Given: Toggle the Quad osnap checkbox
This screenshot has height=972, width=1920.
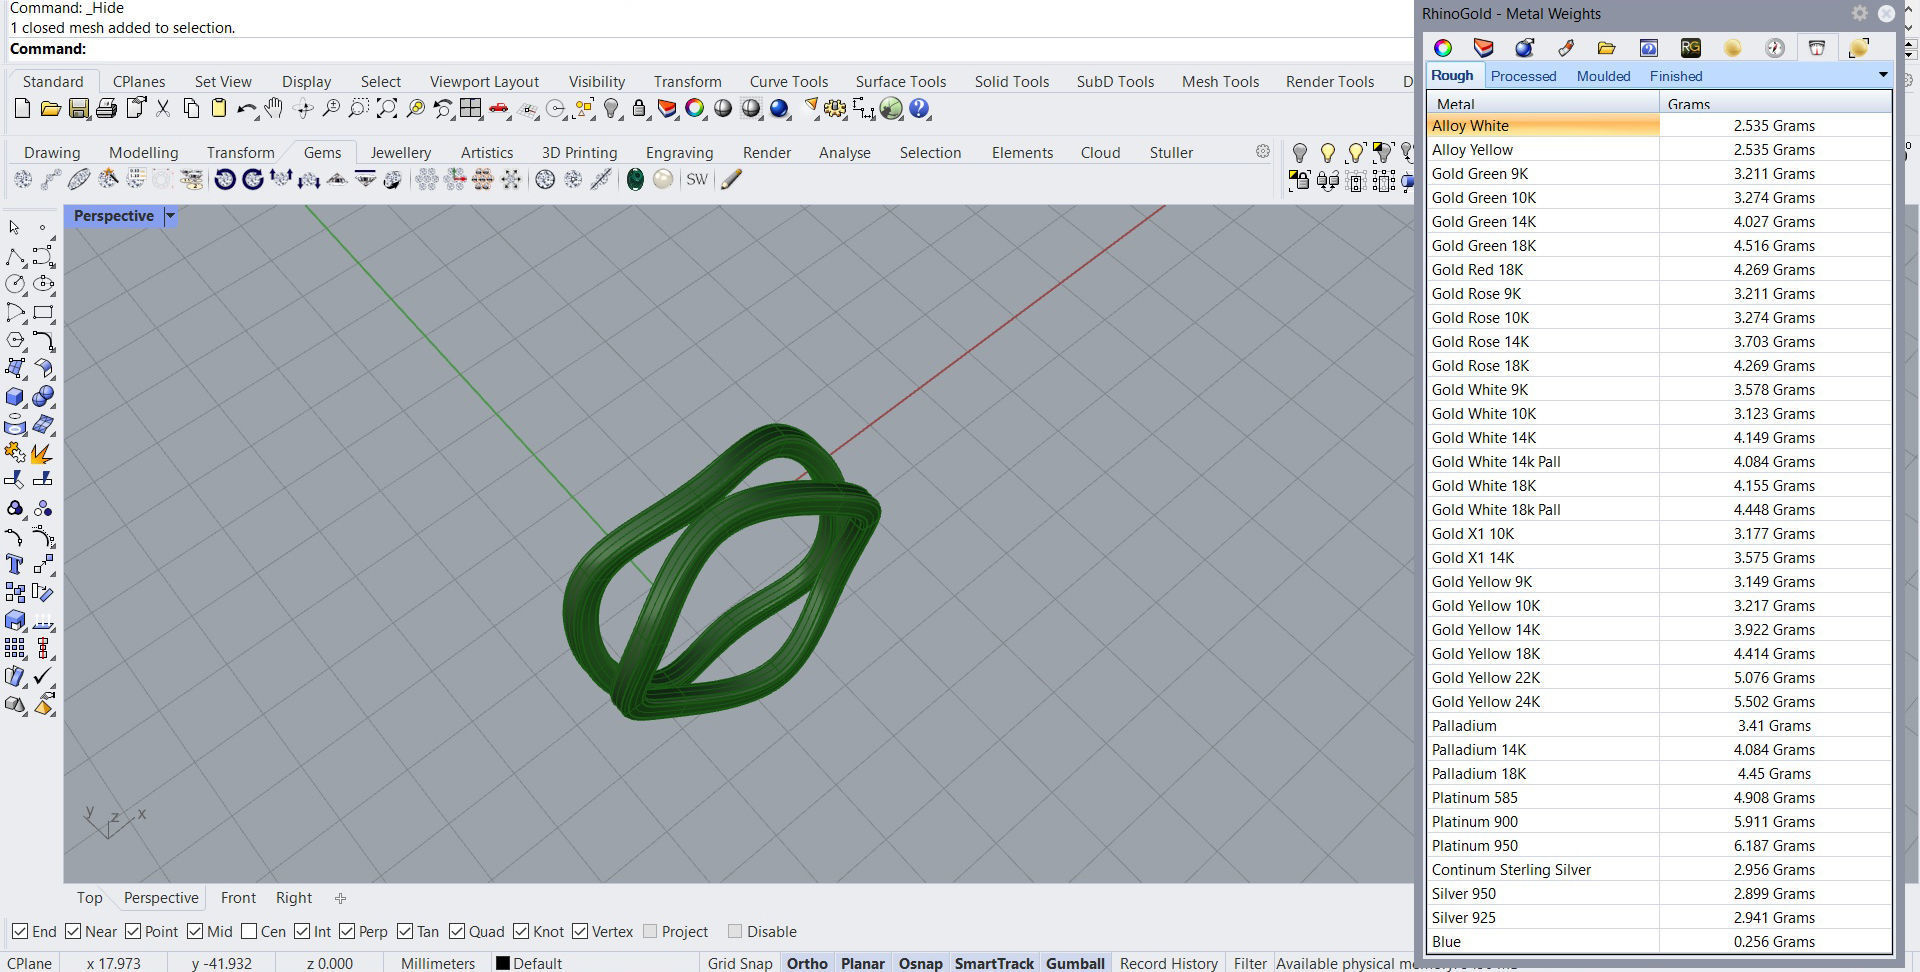Looking at the screenshot, I should (457, 931).
